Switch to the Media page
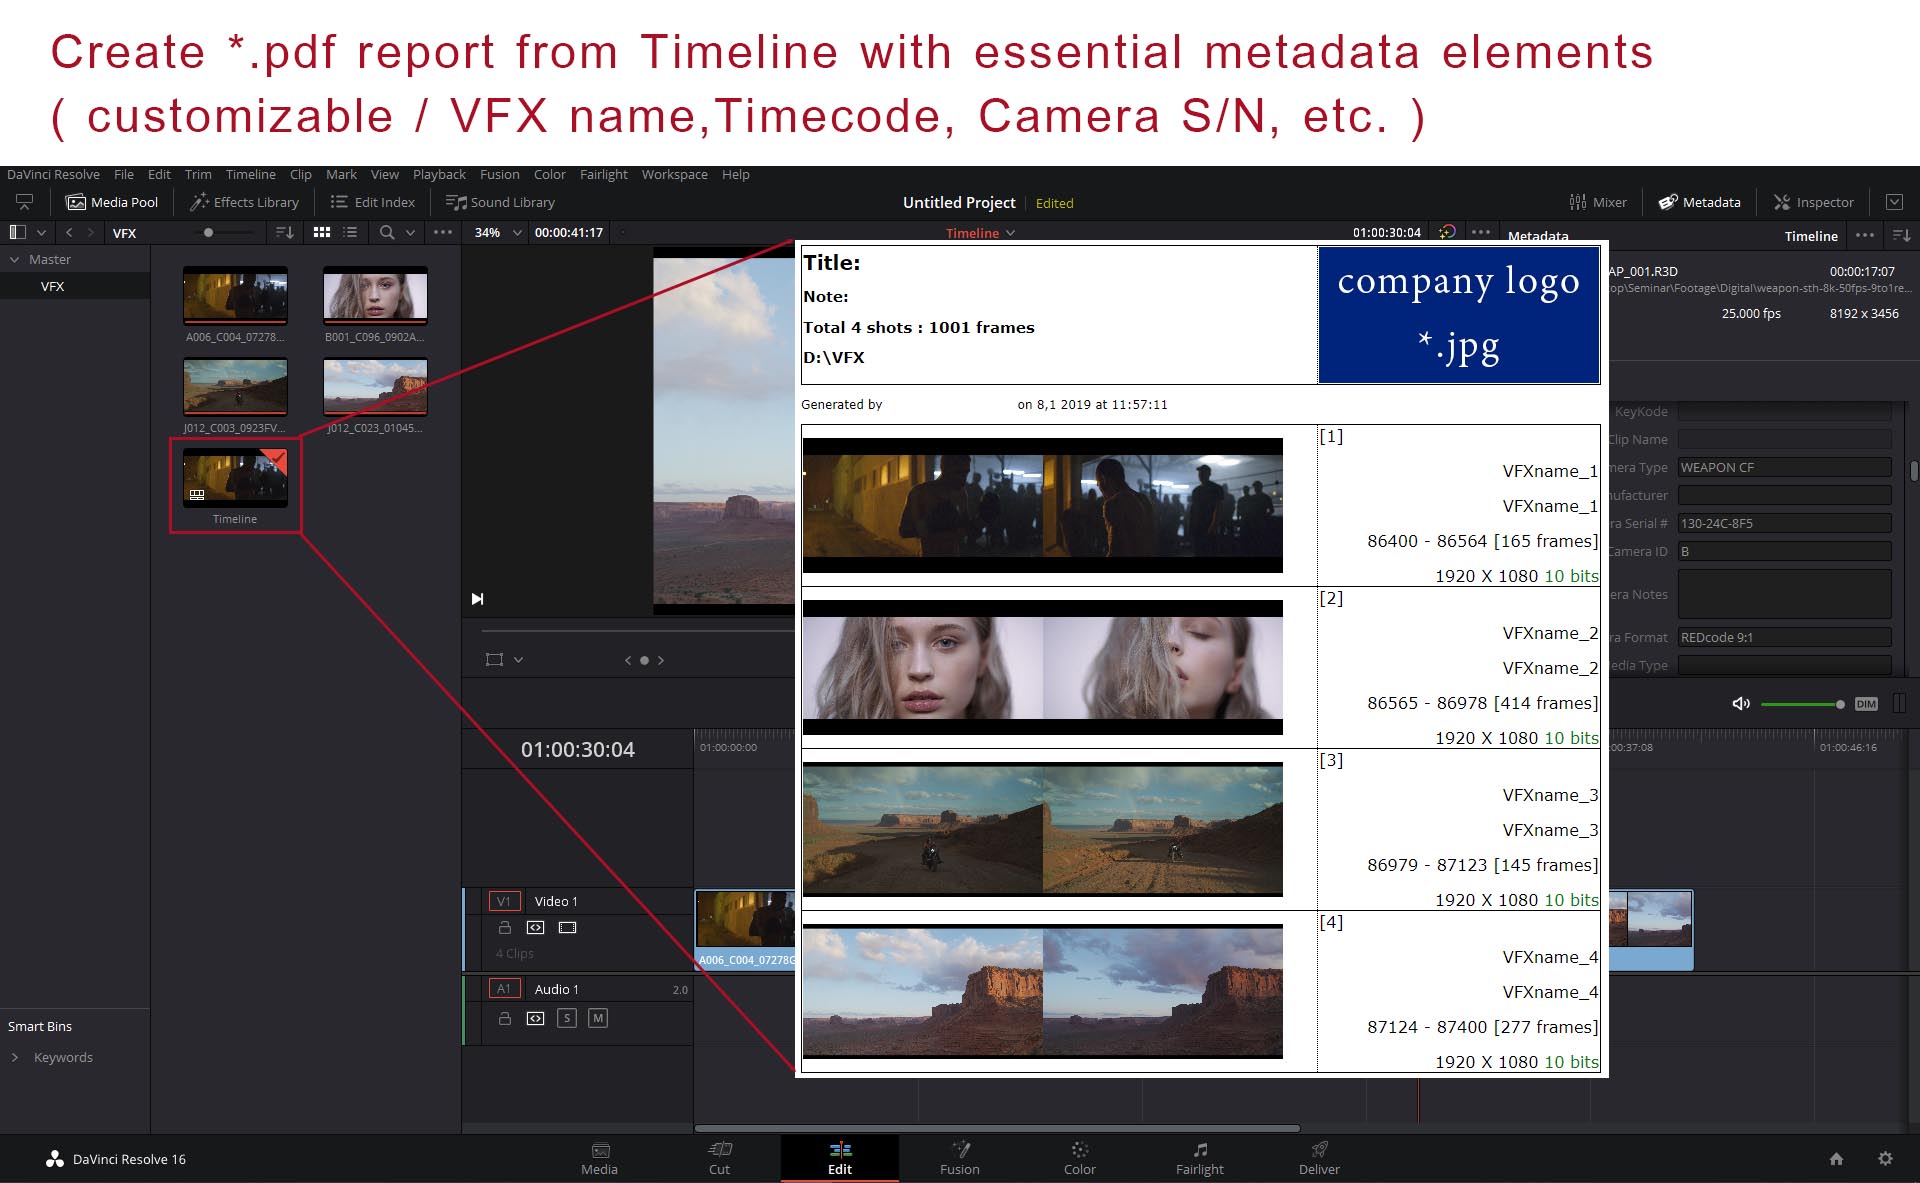 coord(599,1159)
